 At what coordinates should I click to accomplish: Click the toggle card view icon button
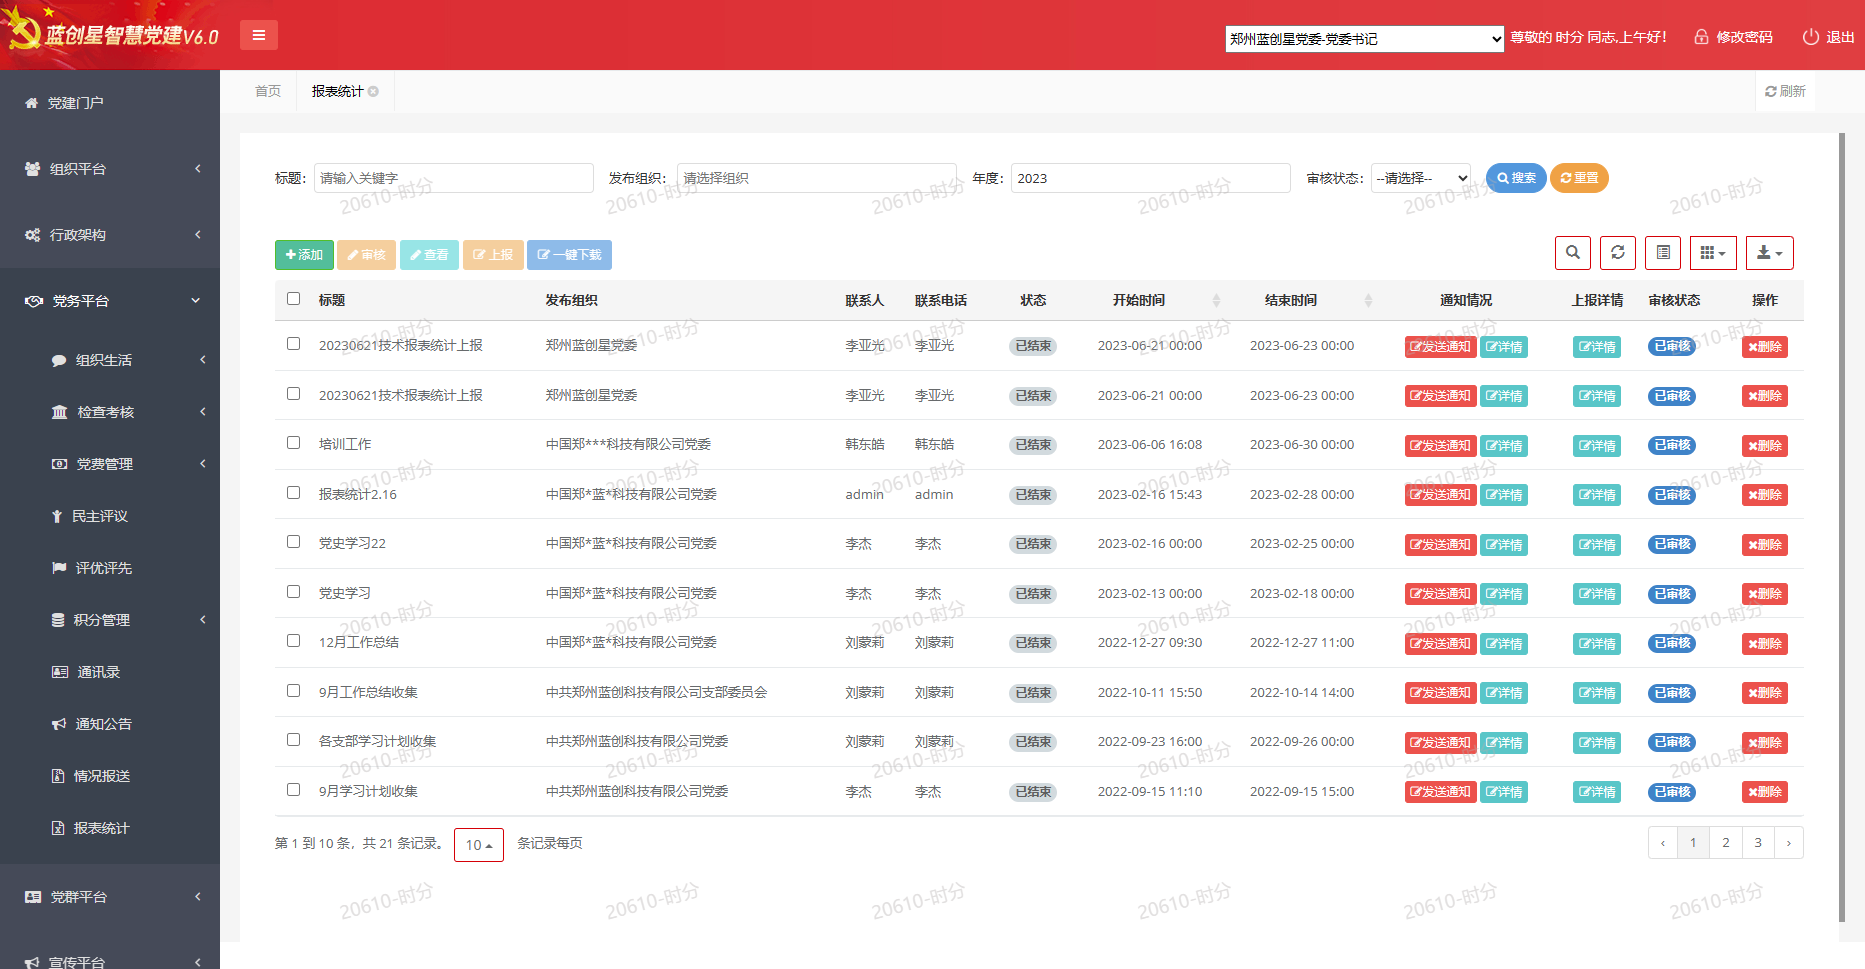(x=1663, y=253)
